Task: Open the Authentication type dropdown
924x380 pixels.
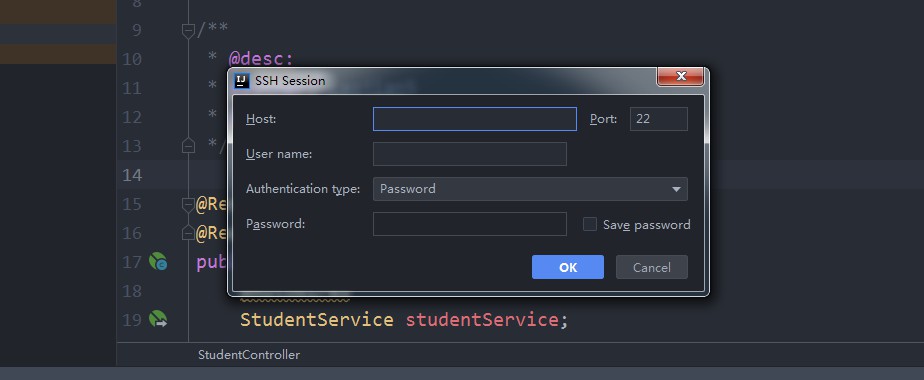Action: (x=530, y=189)
